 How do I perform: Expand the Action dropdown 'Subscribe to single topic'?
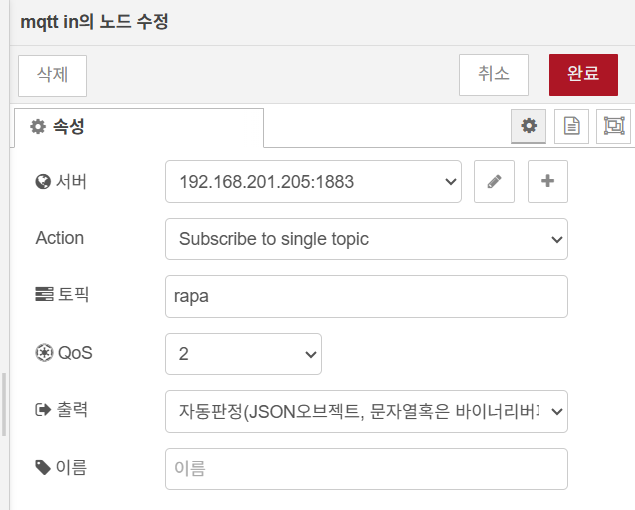coord(366,239)
